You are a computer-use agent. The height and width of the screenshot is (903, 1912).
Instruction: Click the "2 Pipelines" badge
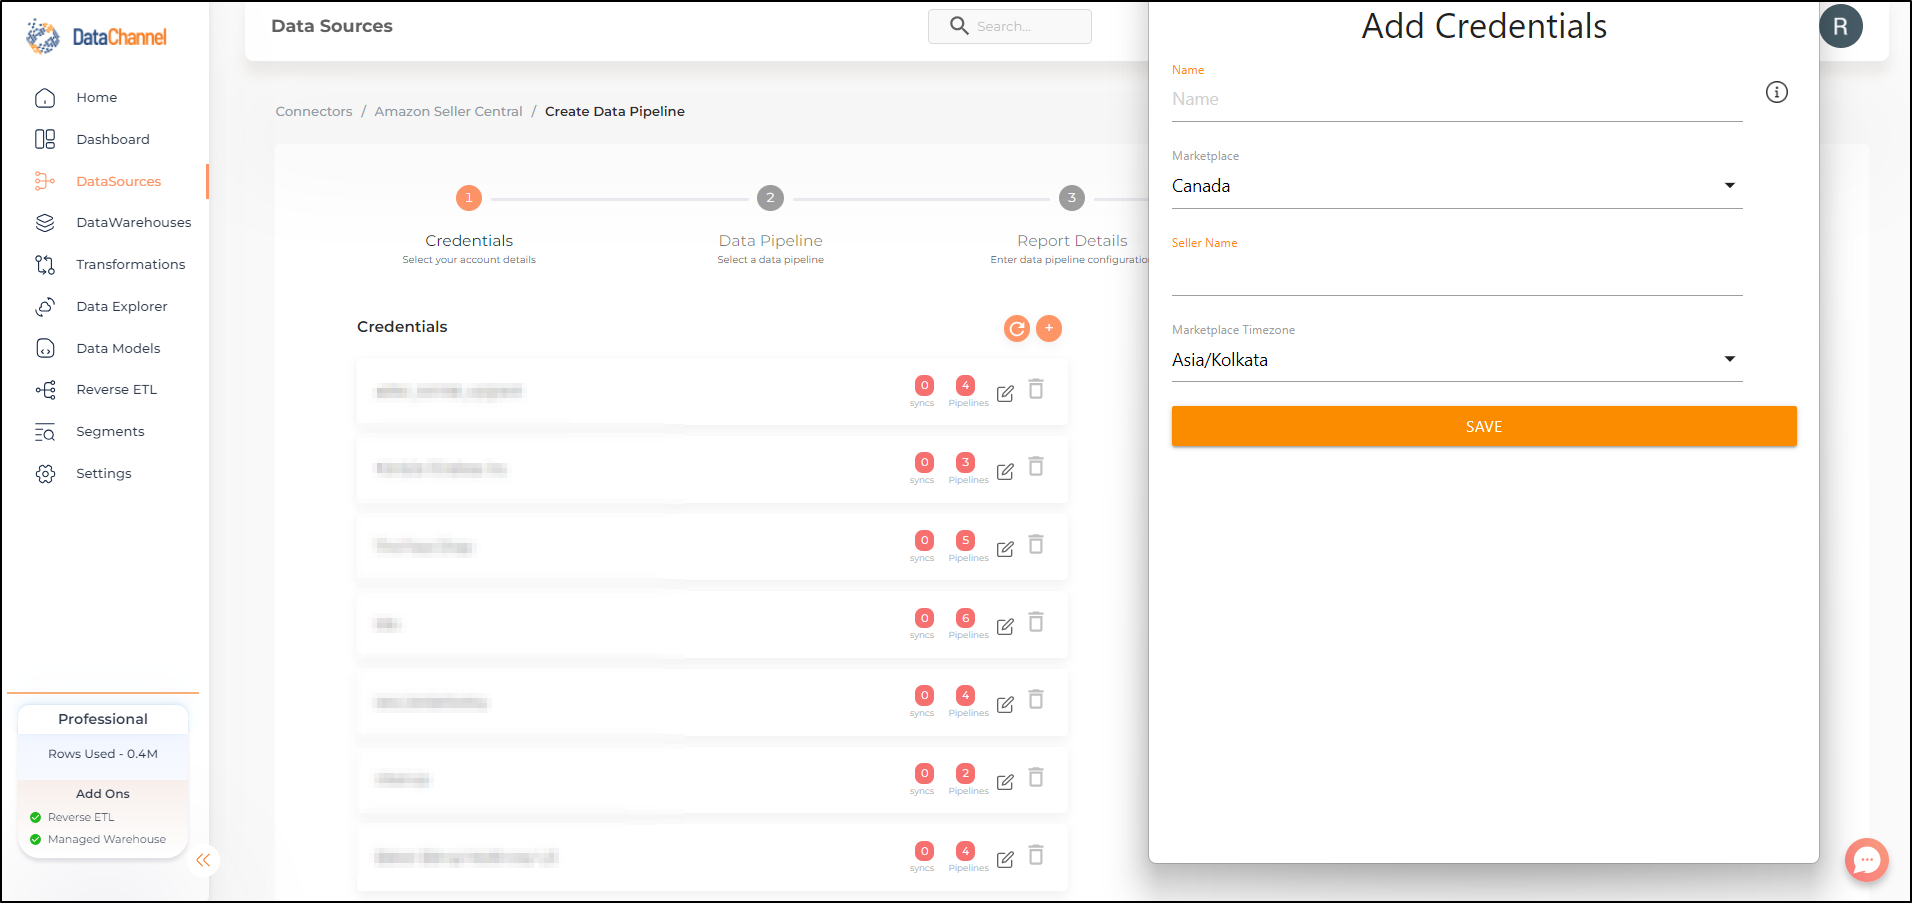pos(968,779)
